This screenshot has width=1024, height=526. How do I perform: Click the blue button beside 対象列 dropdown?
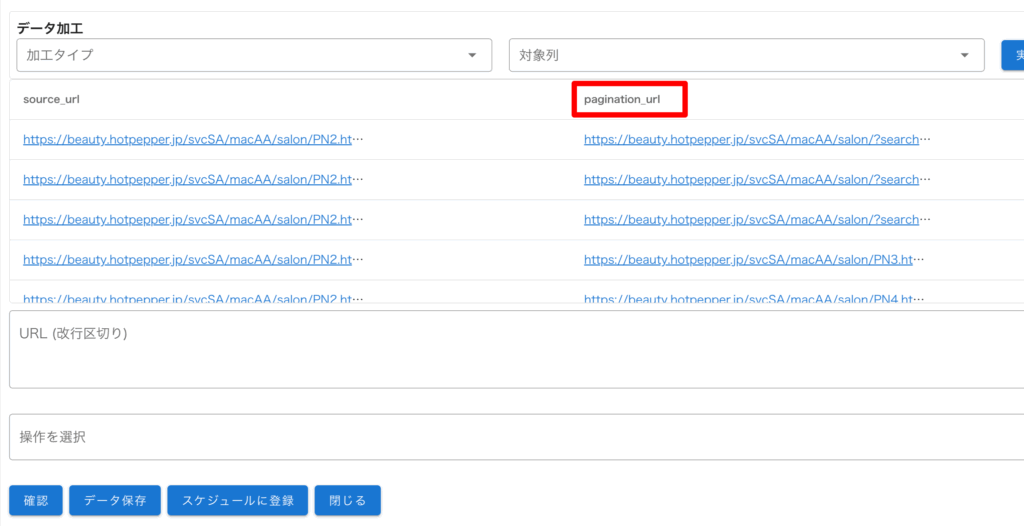pyautogui.click(x=1012, y=55)
